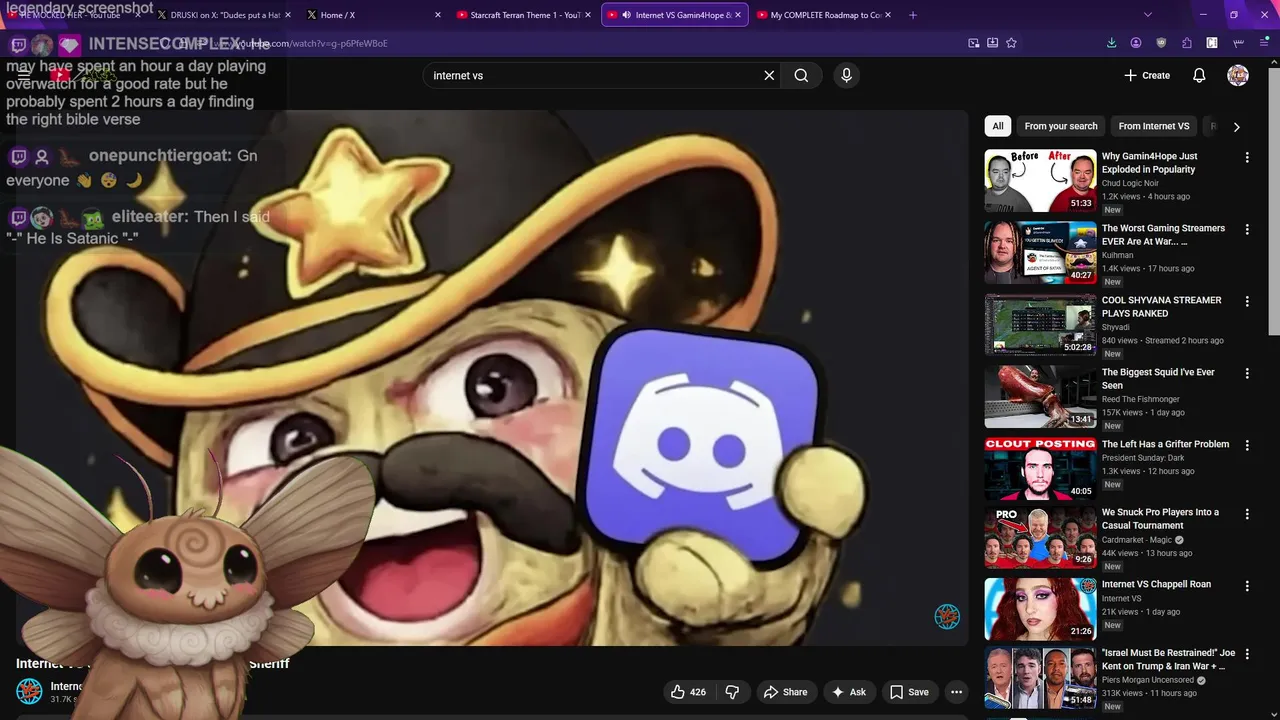Open options for Internet VS Chappell Roan video

pyautogui.click(x=1246, y=586)
